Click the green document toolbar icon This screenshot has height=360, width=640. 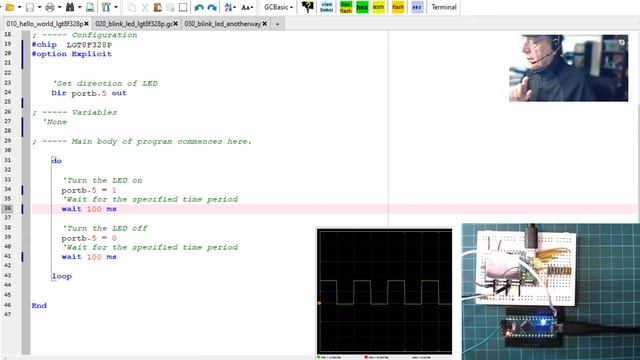point(90,7)
